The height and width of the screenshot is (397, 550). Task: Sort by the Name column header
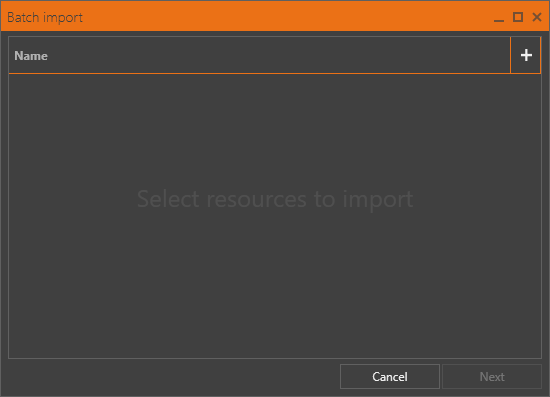pos(259,55)
